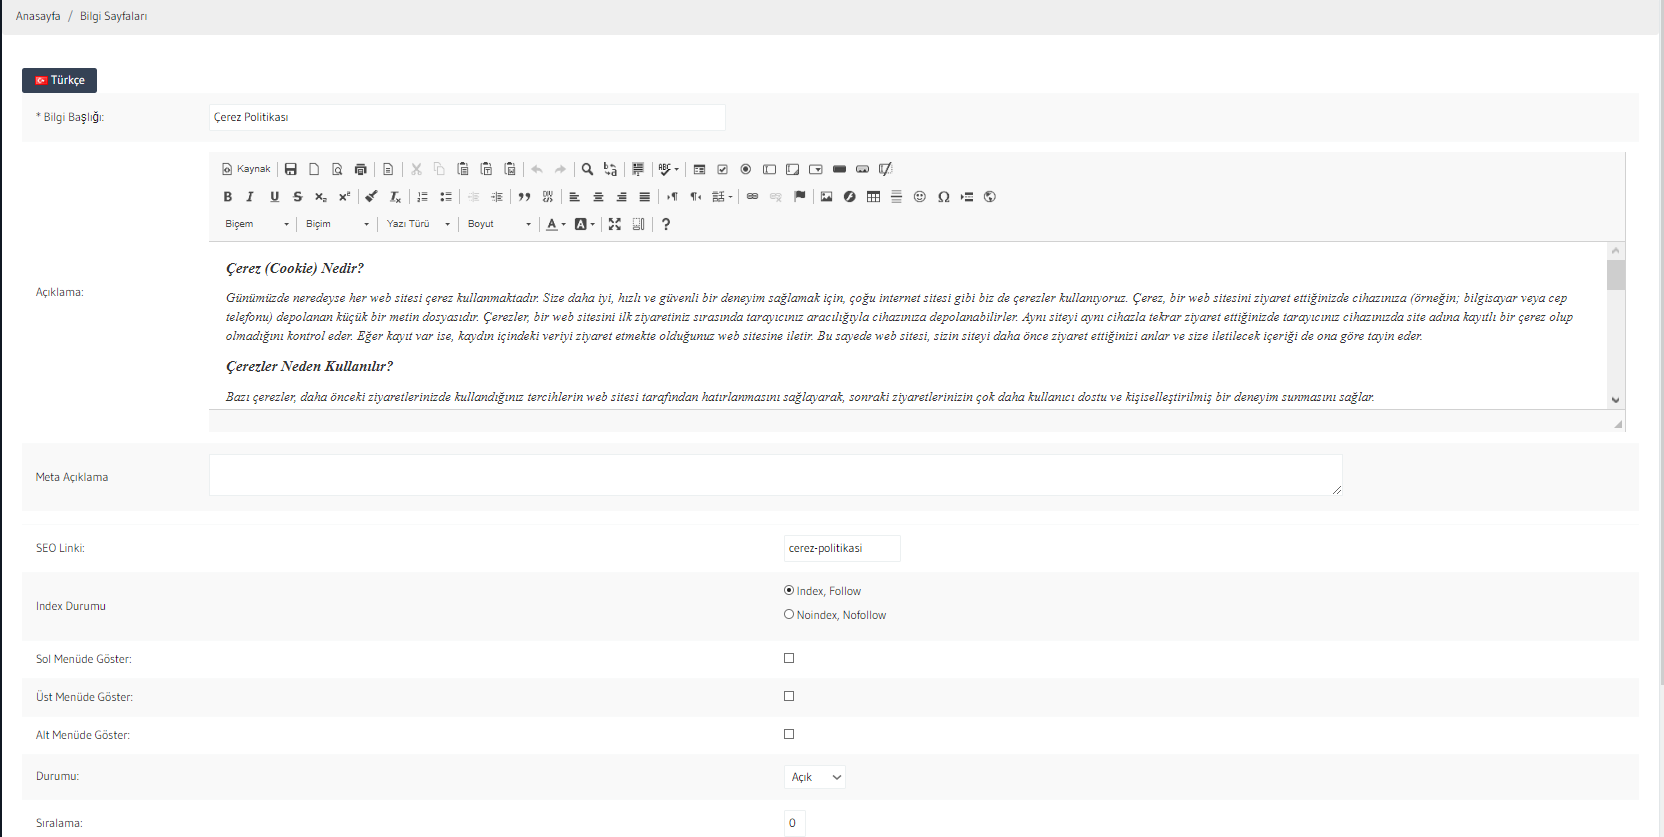Screen dimensions: 1664x837
Task: Open the text color picker
Action: point(555,224)
